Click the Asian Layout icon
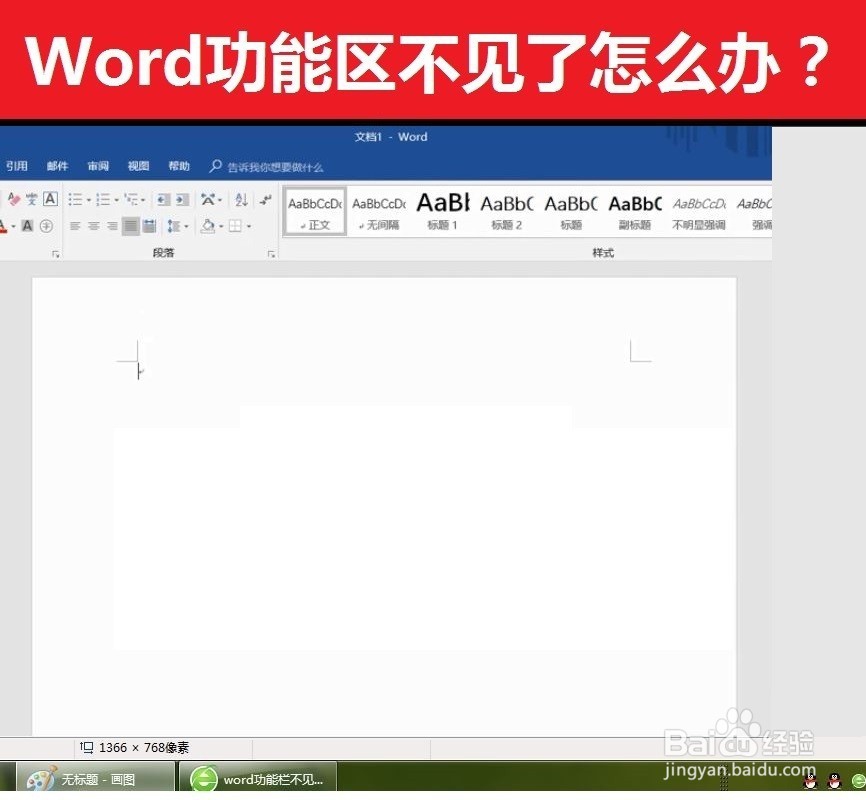This screenshot has width=866, height=800. [x=208, y=199]
